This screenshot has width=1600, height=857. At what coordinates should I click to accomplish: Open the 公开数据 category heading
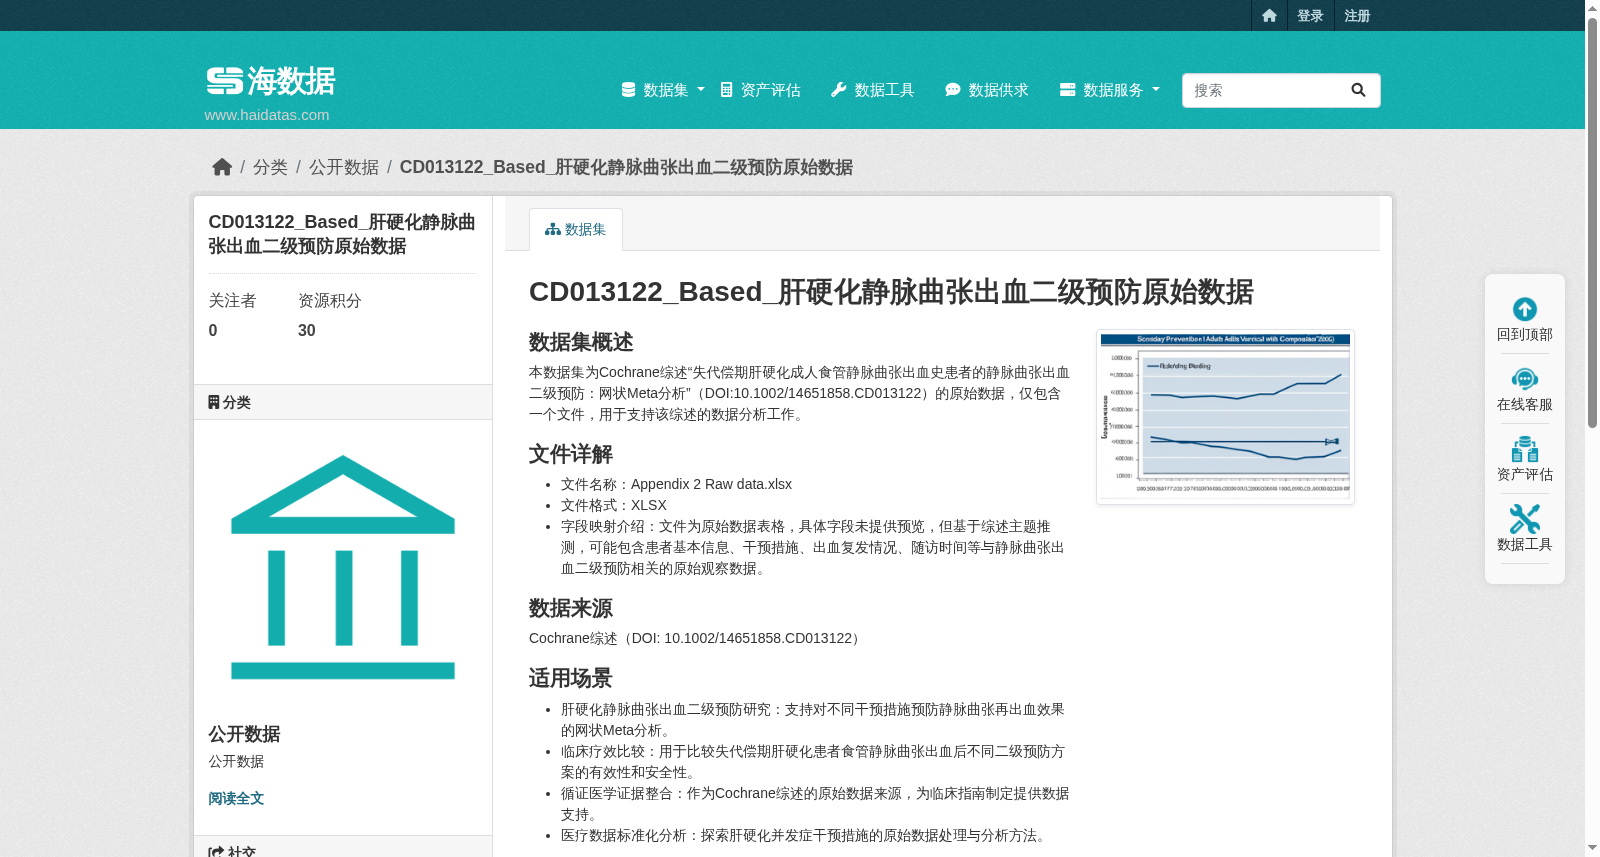(244, 734)
